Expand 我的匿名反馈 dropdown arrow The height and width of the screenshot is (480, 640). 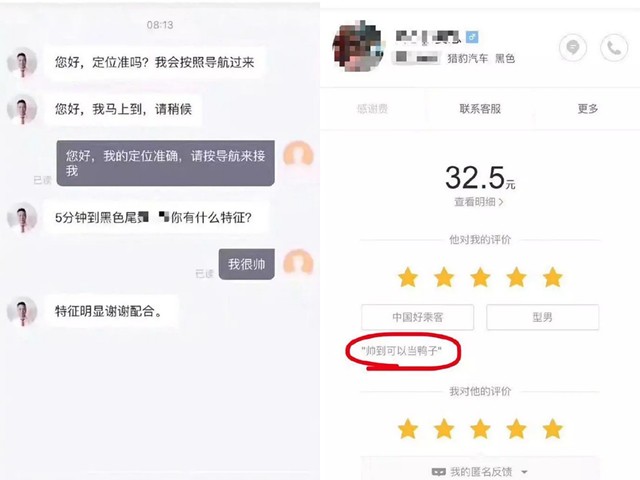(524, 472)
